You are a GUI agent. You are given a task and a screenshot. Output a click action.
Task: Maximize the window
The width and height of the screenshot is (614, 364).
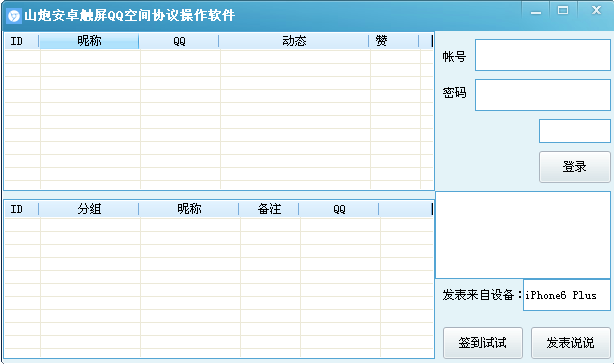coord(563,10)
